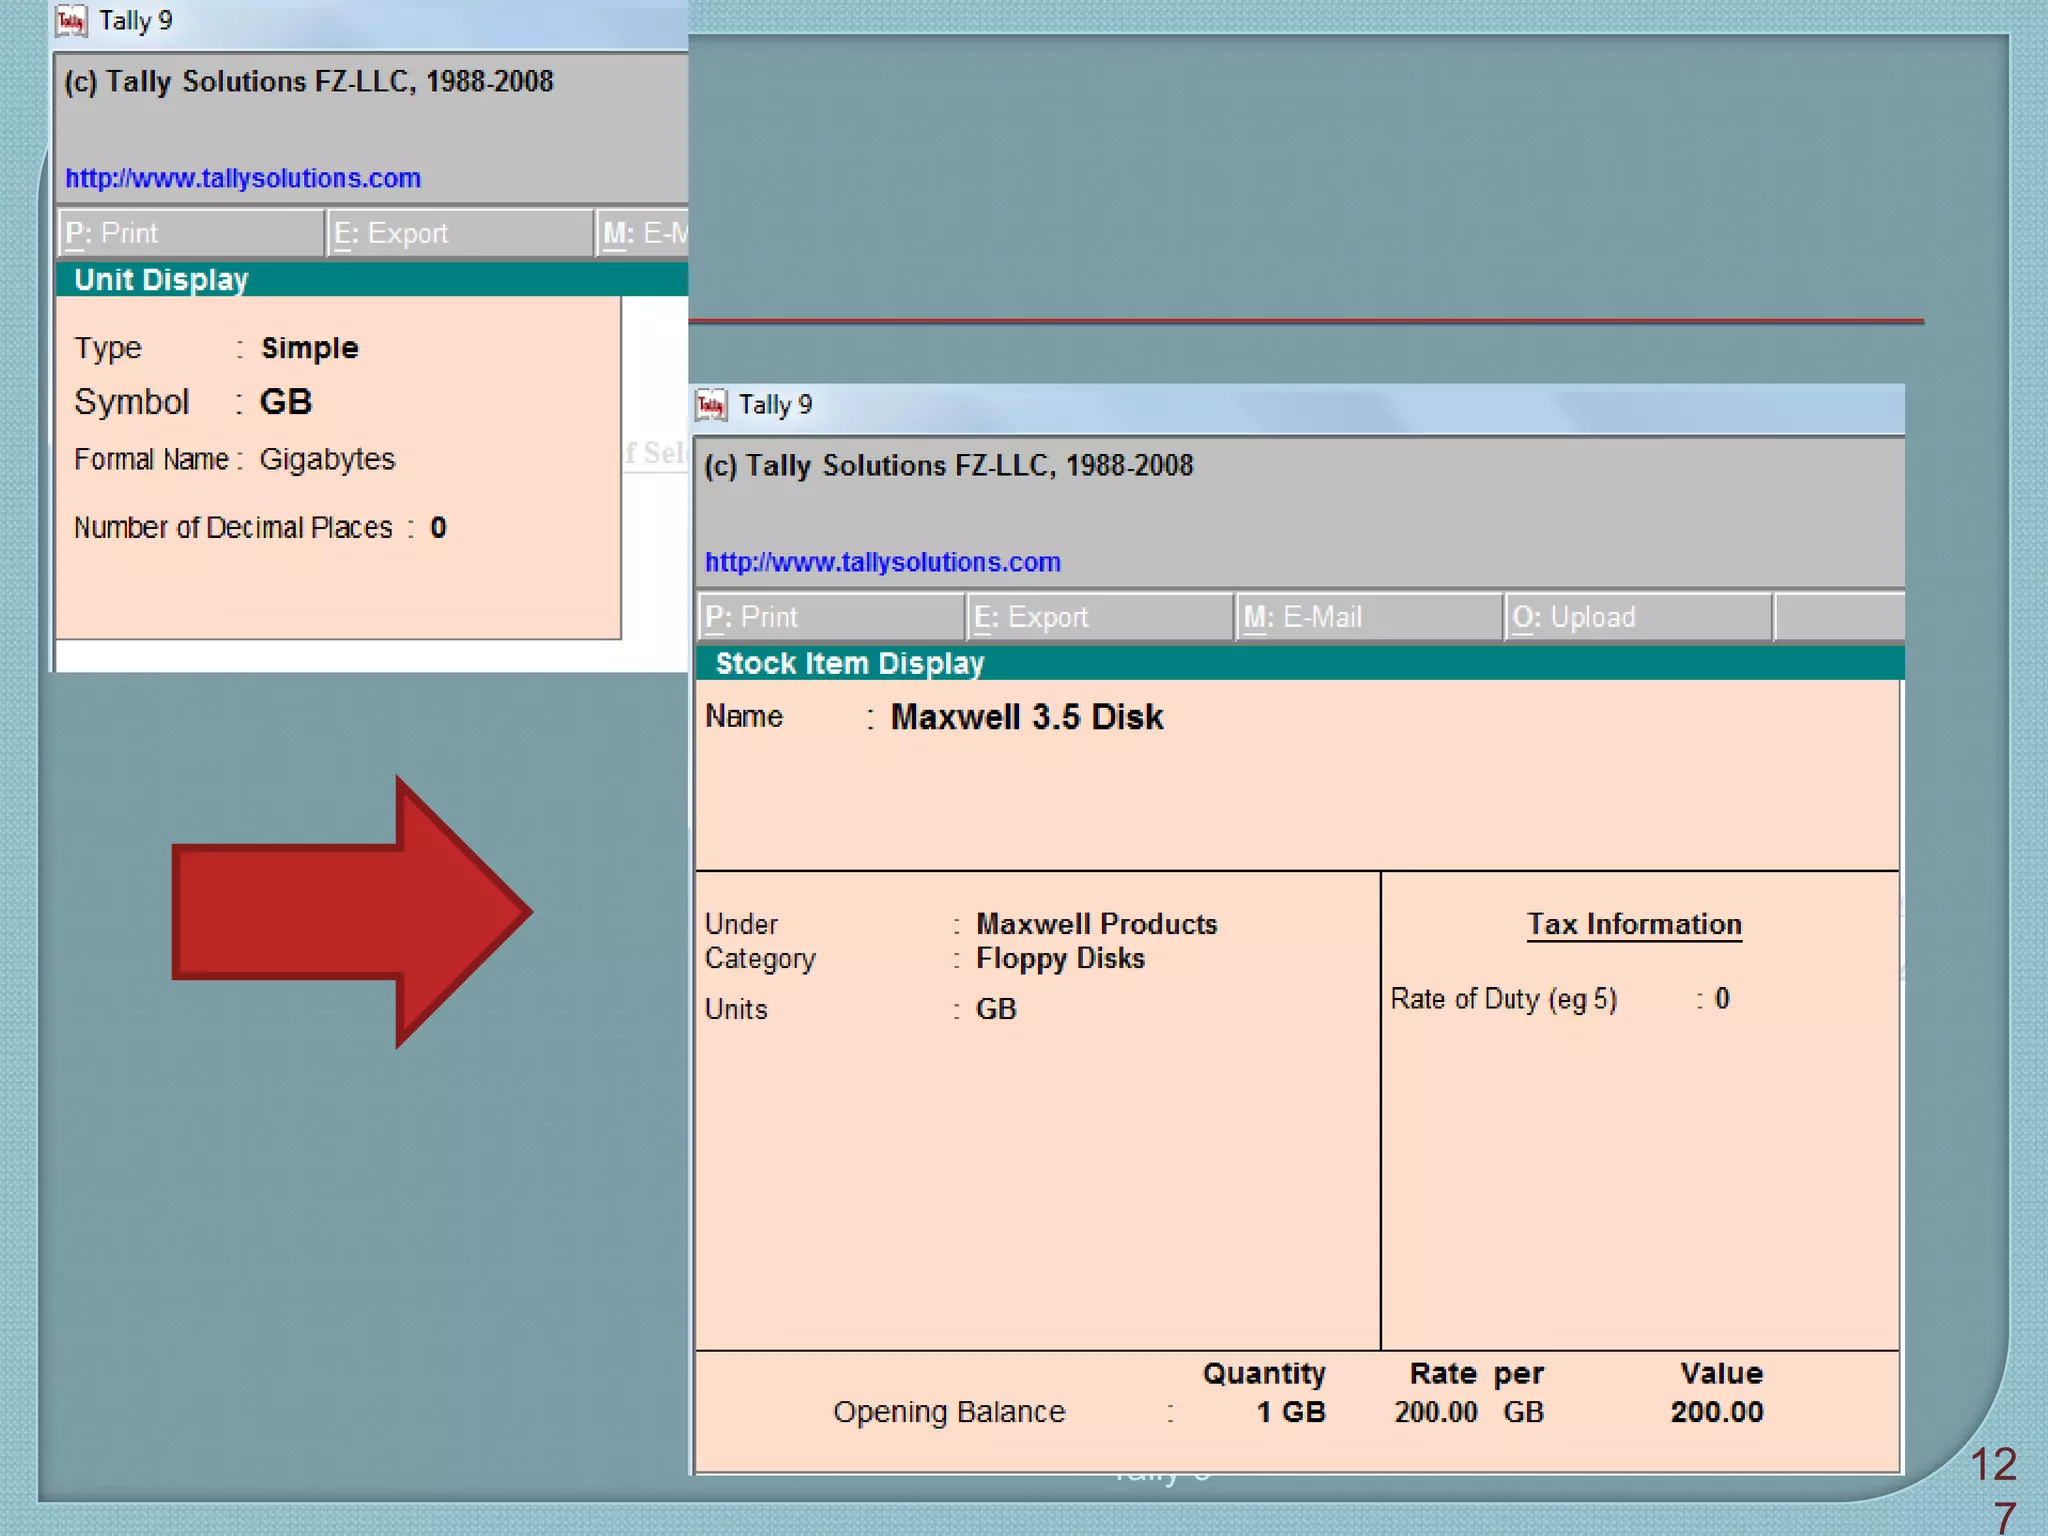Image resolution: width=2048 pixels, height=1536 pixels.
Task: Select the Maxwell 3.5 Disk name field
Action: coord(1026,717)
